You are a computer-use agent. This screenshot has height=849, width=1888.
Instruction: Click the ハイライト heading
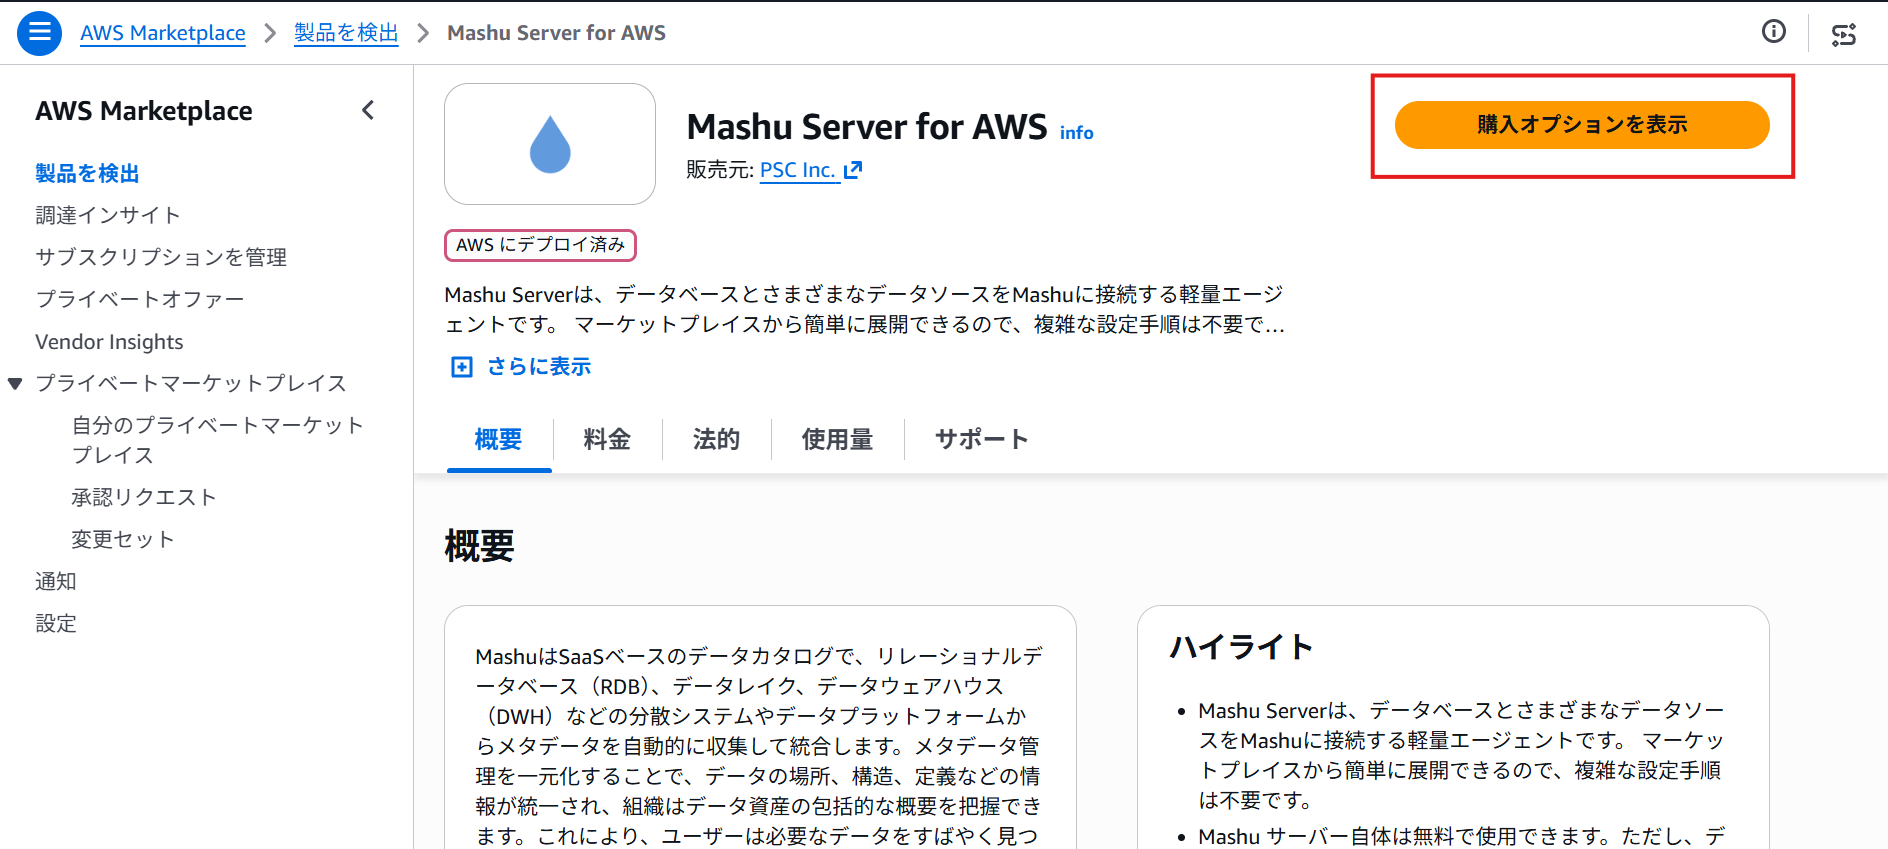pyautogui.click(x=1241, y=647)
